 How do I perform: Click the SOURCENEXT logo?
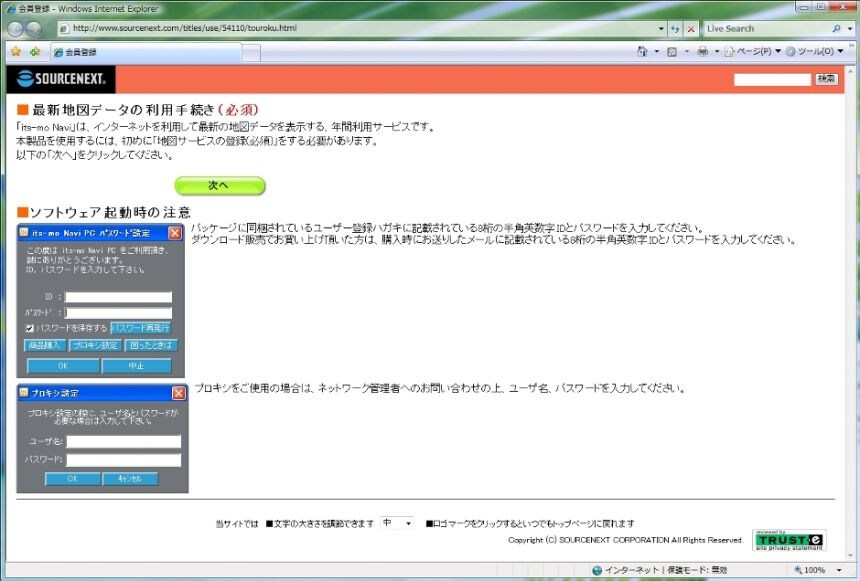(61, 79)
